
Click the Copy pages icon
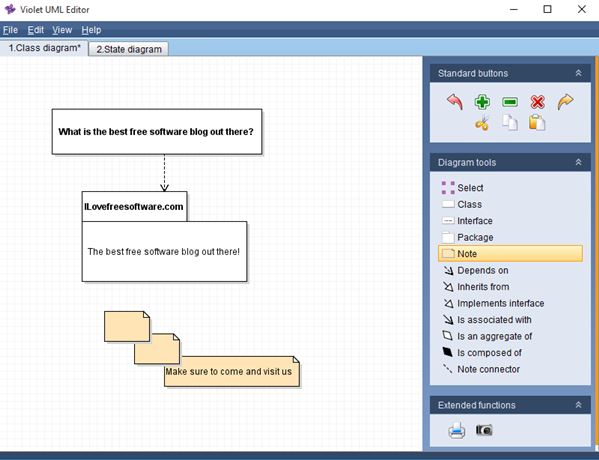(x=510, y=123)
